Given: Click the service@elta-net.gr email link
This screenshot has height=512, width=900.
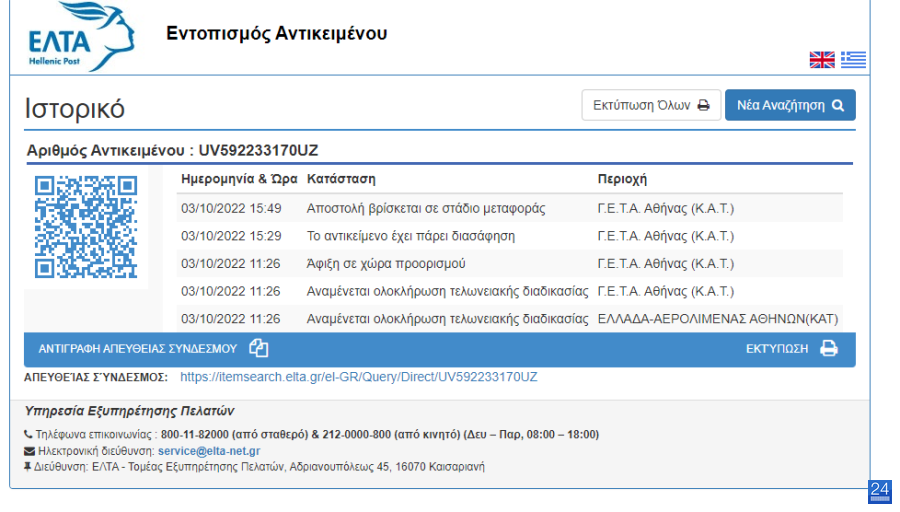Looking at the screenshot, I should (x=209, y=451).
